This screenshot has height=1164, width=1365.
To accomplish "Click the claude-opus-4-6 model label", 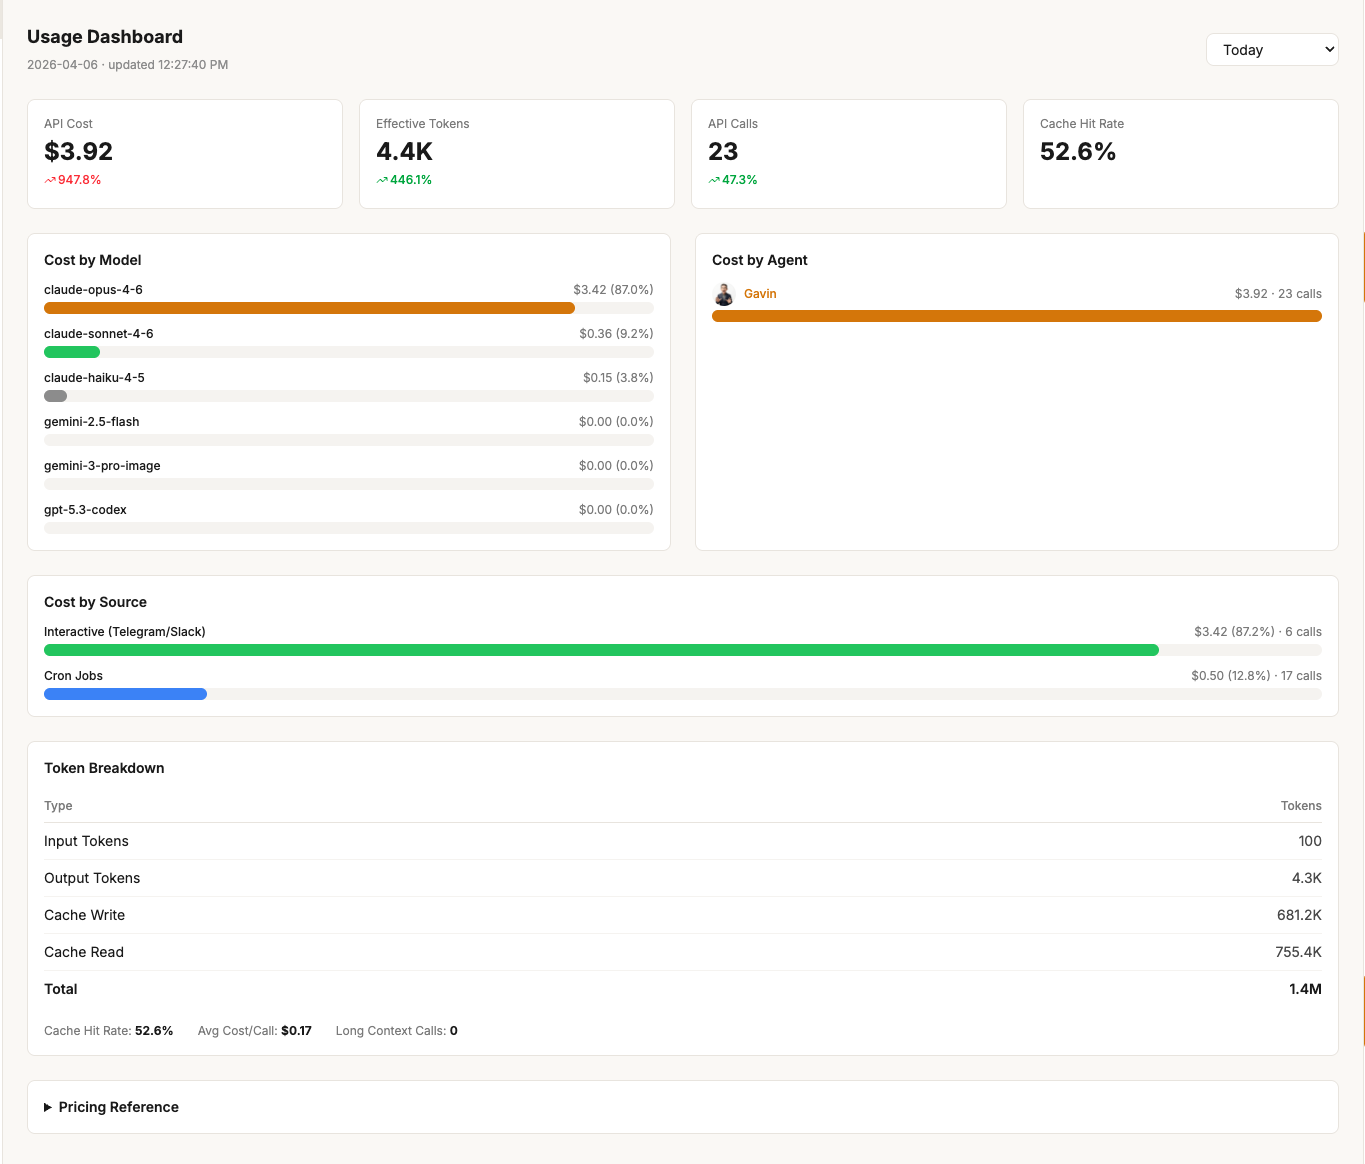I will click(93, 290).
